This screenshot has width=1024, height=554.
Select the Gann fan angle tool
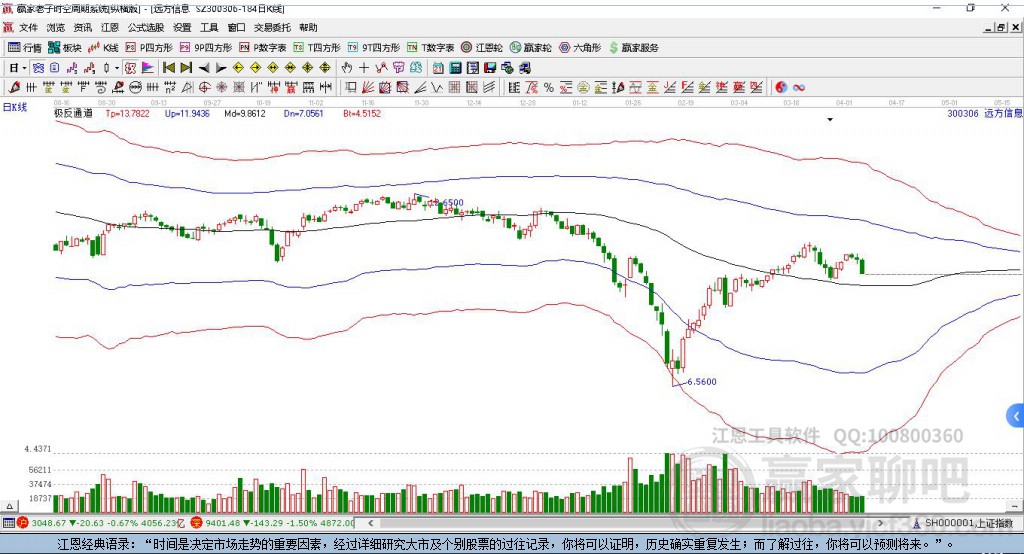click(x=368, y=87)
